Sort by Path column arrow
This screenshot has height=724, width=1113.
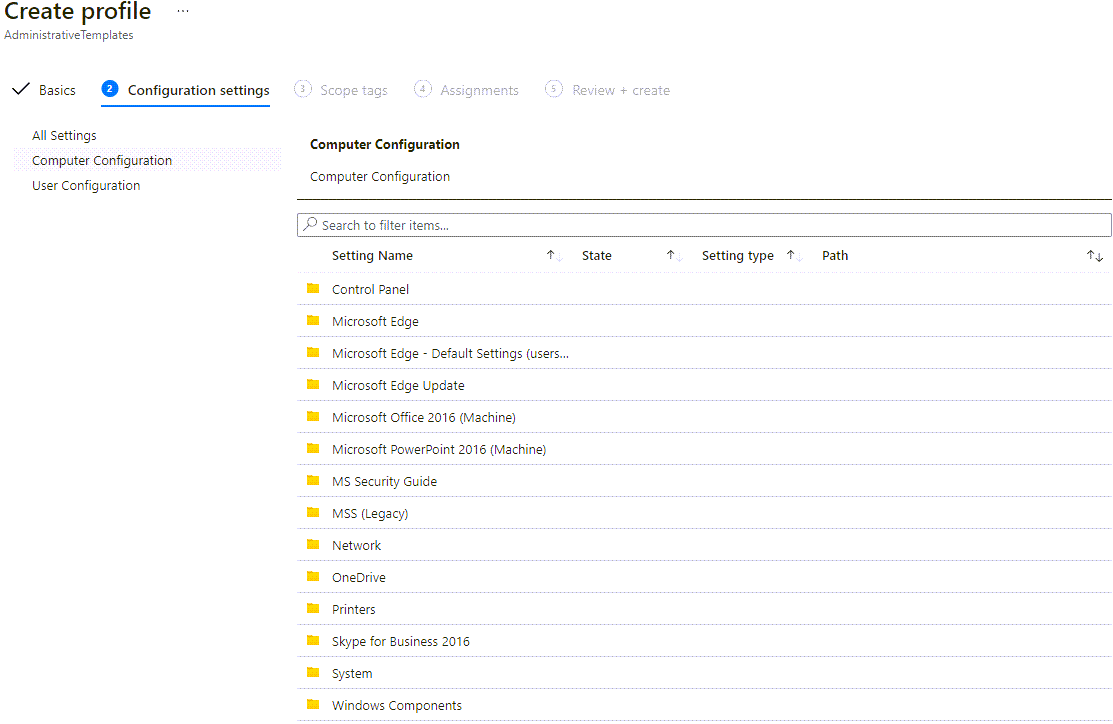[1095, 256]
